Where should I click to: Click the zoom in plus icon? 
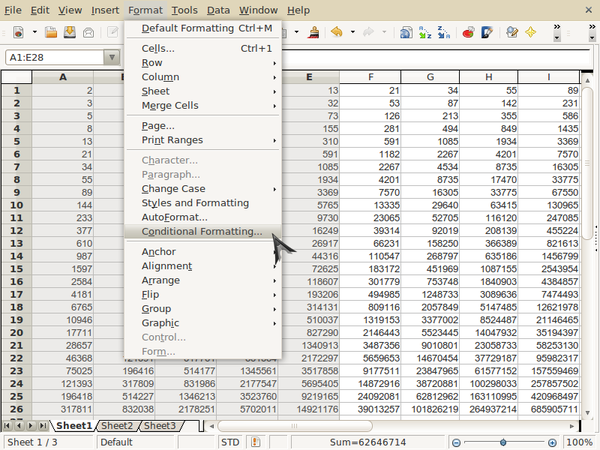point(552,443)
